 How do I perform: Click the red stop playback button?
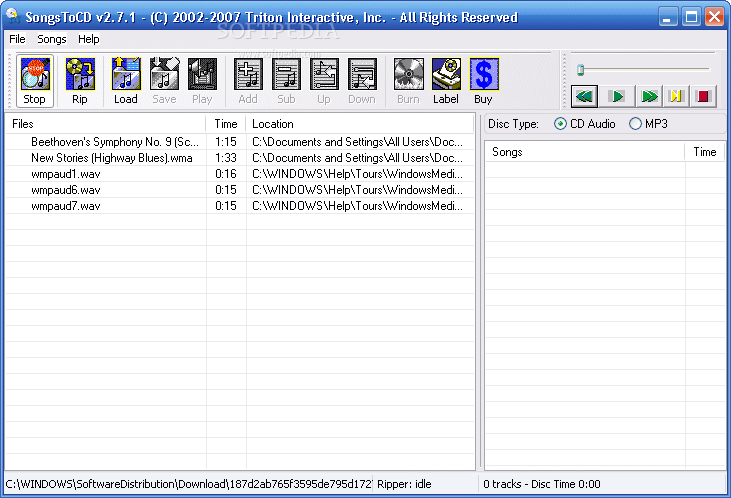[x=703, y=97]
